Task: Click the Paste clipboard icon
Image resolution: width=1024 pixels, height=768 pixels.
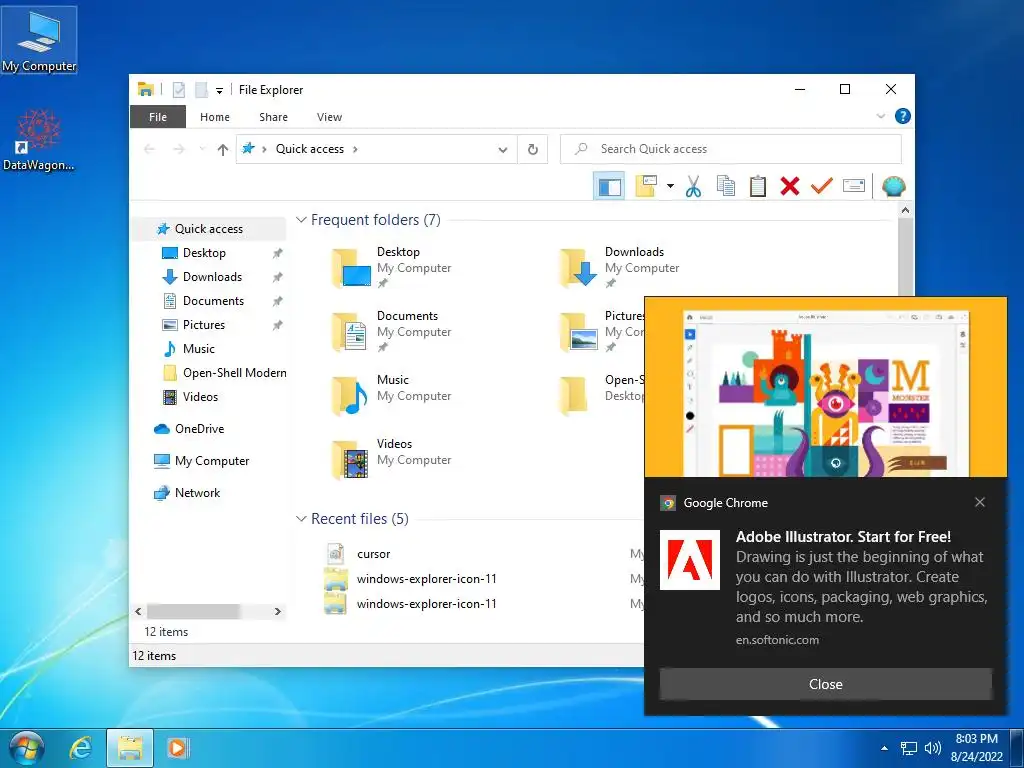Action: point(758,186)
